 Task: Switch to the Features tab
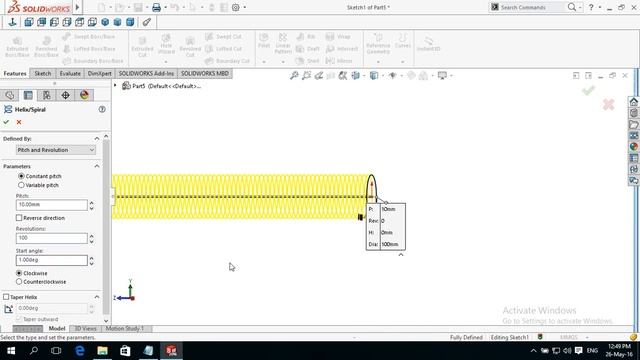(x=15, y=73)
